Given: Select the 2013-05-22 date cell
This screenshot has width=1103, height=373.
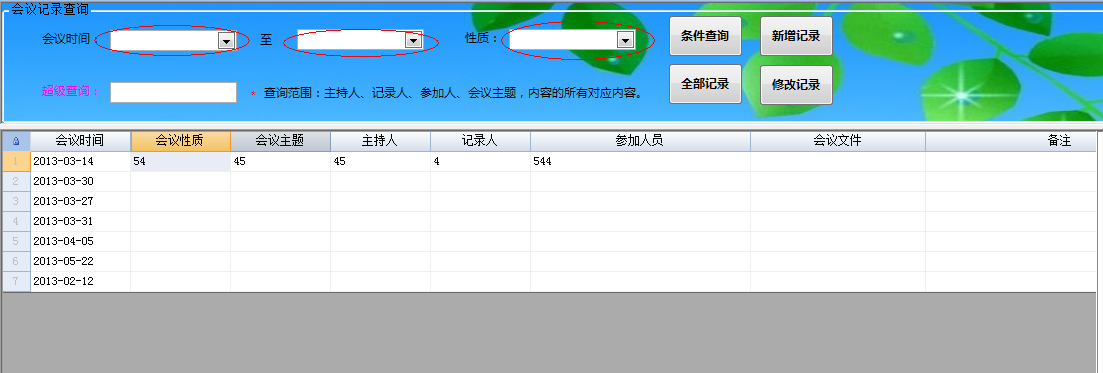Looking at the screenshot, I should (x=80, y=261).
